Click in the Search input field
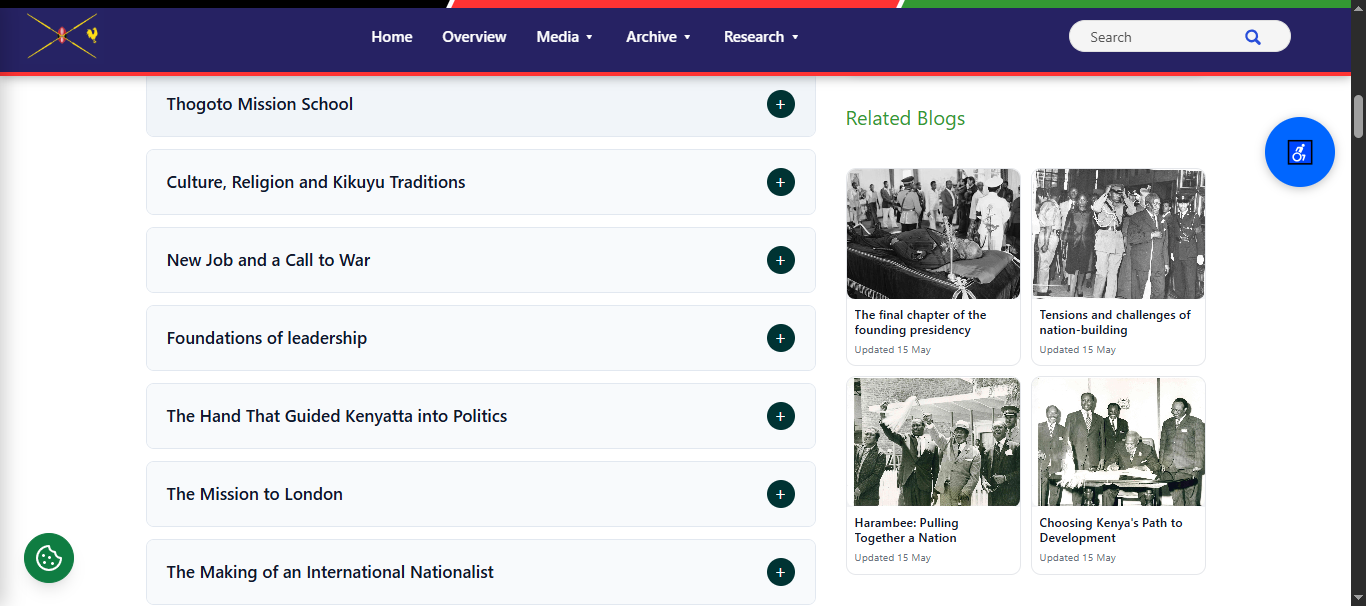1366x606 pixels. coord(1160,37)
